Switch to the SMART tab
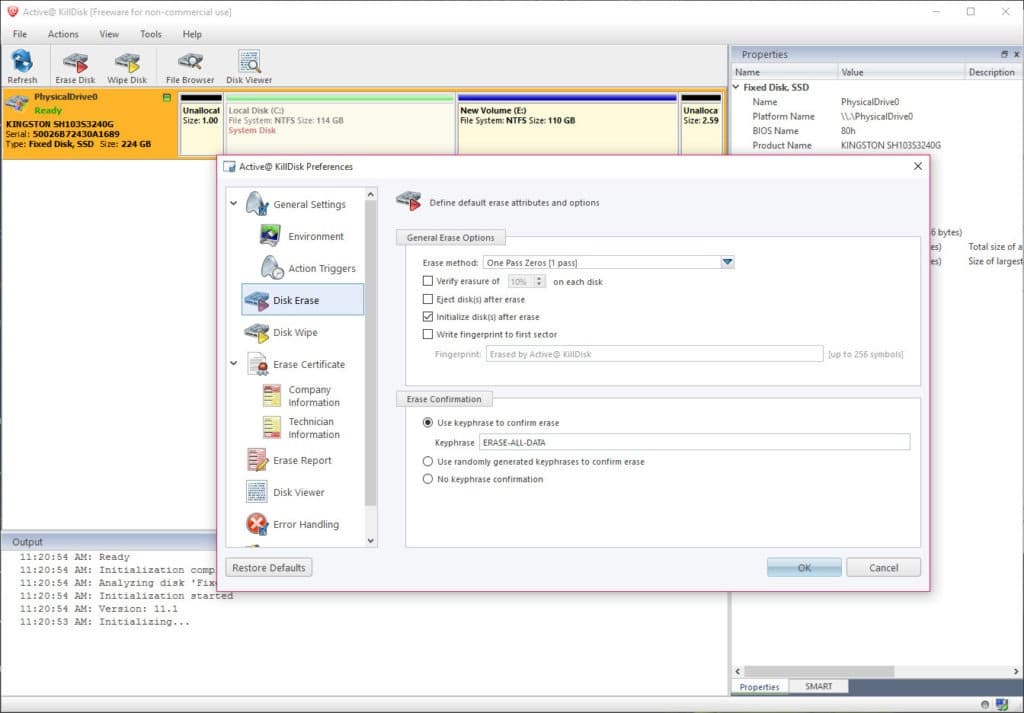This screenshot has height=713, width=1024. (818, 687)
